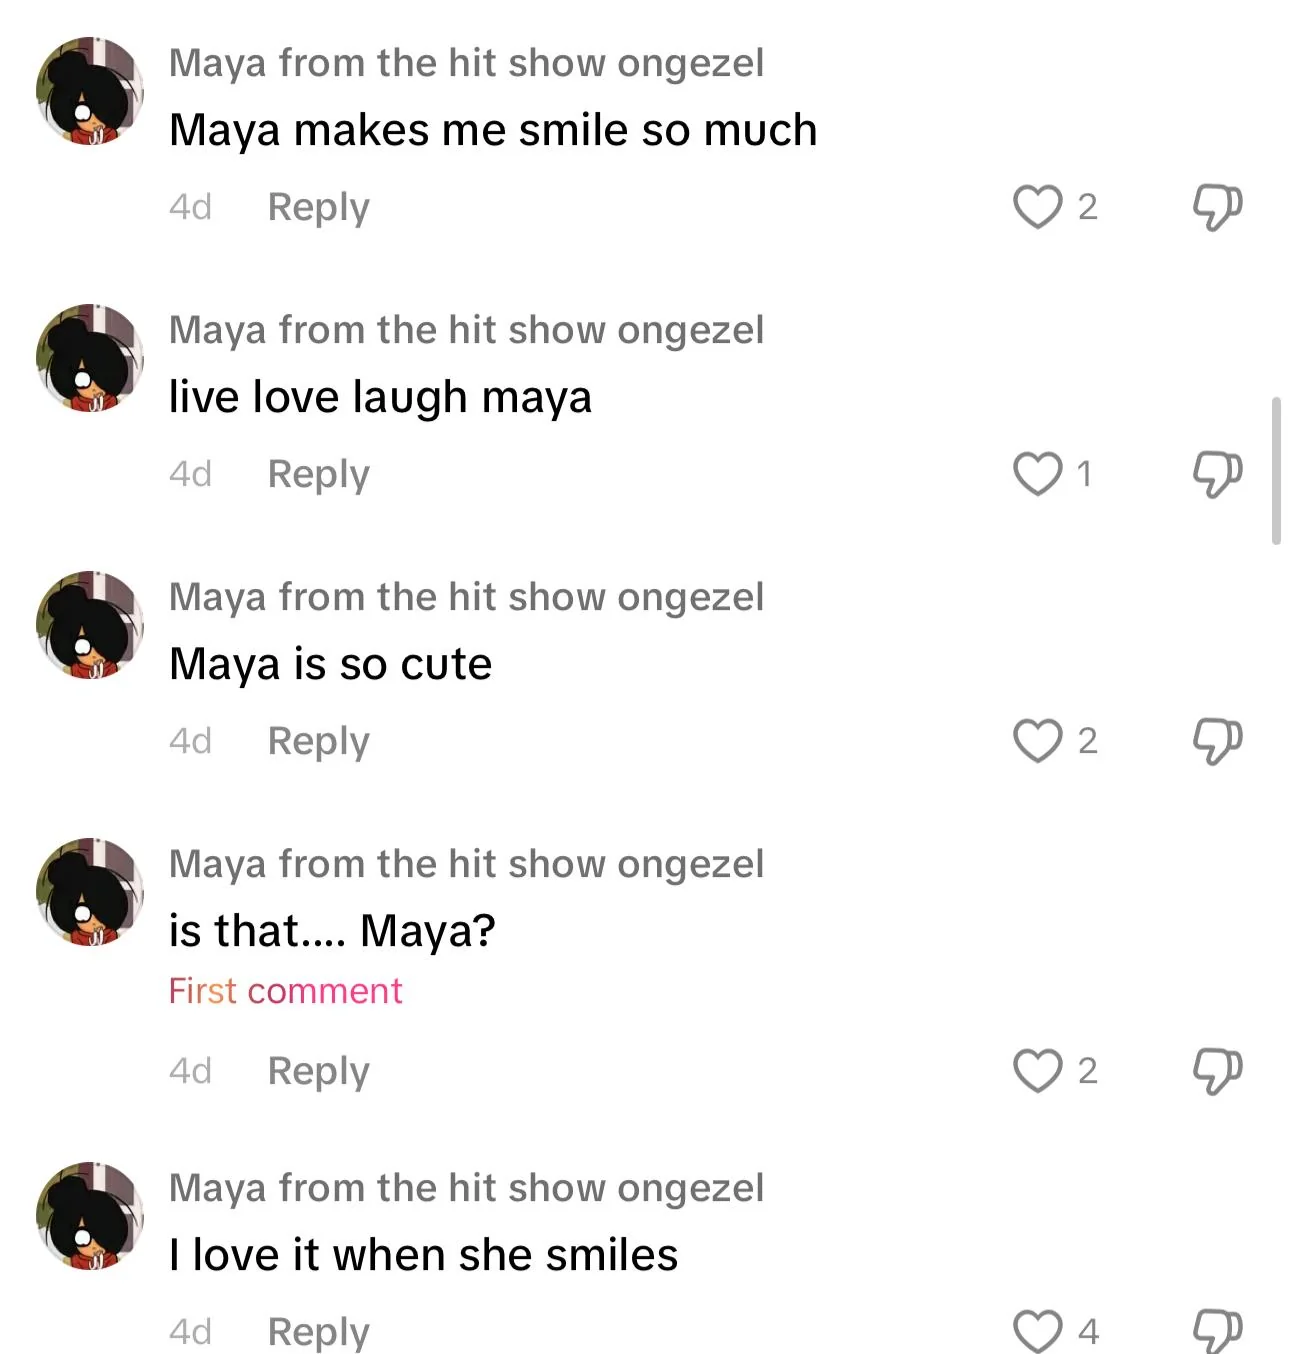
Task: Like the "Maya is so cute" comment
Action: [x=1037, y=741]
